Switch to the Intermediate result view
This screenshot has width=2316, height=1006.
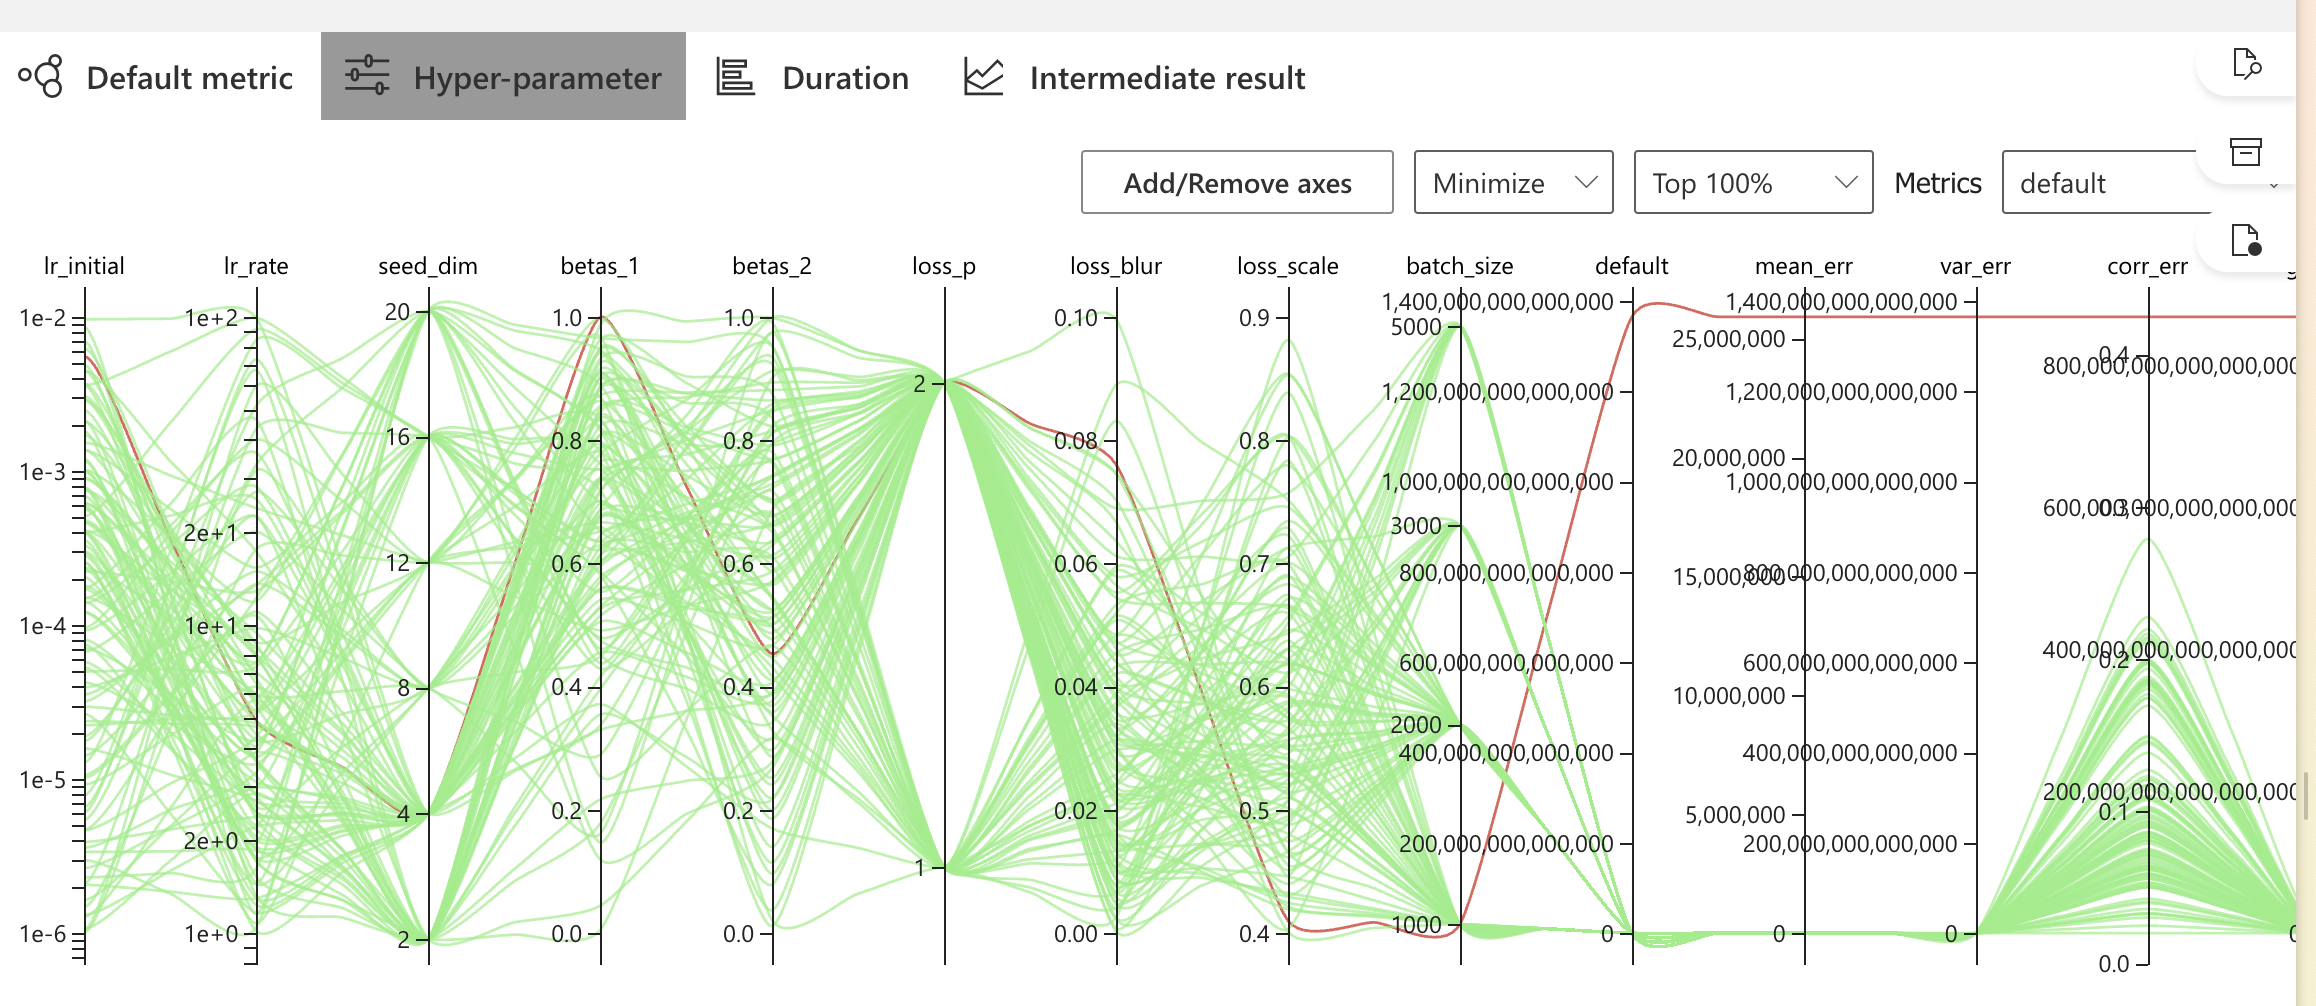tap(1166, 77)
